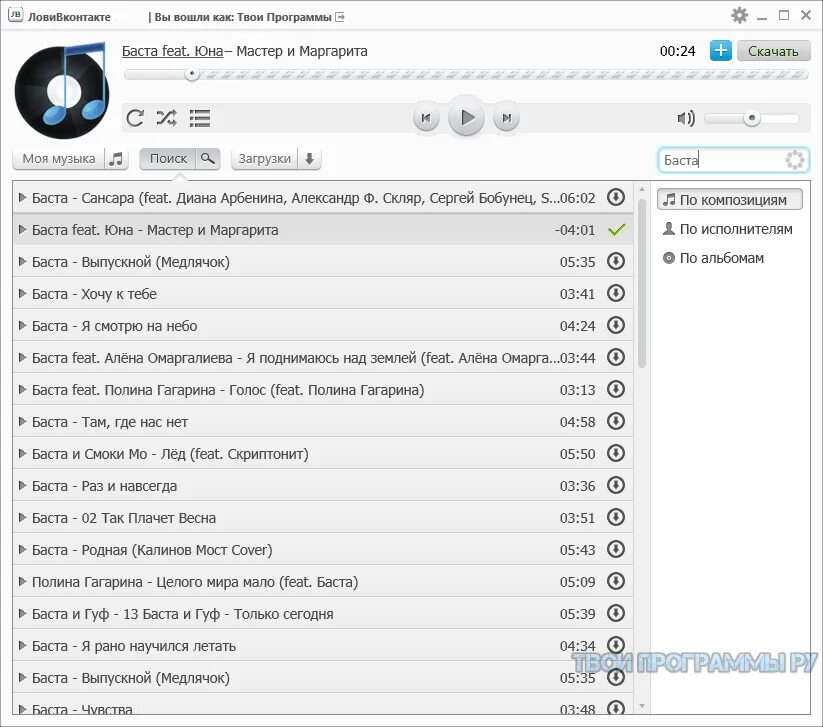
Task: Filter results По исполнителям
Action: click(x=728, y=229)
